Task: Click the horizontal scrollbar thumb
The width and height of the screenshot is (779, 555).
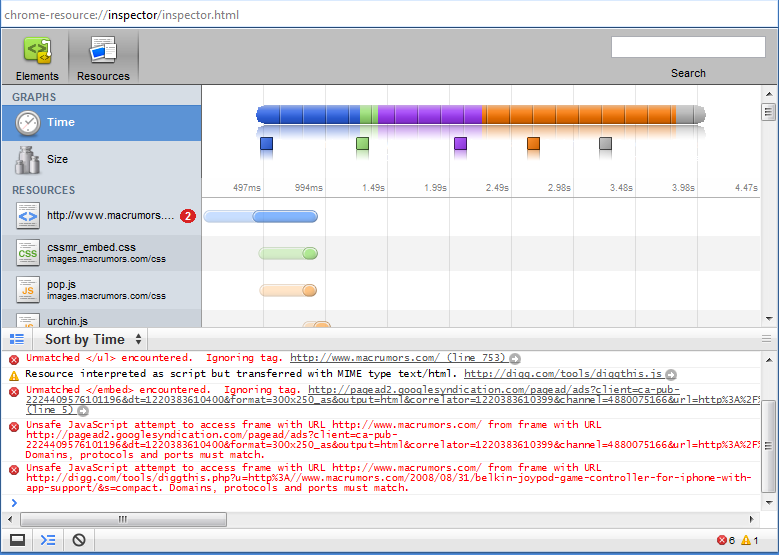Action: (123, 520)
